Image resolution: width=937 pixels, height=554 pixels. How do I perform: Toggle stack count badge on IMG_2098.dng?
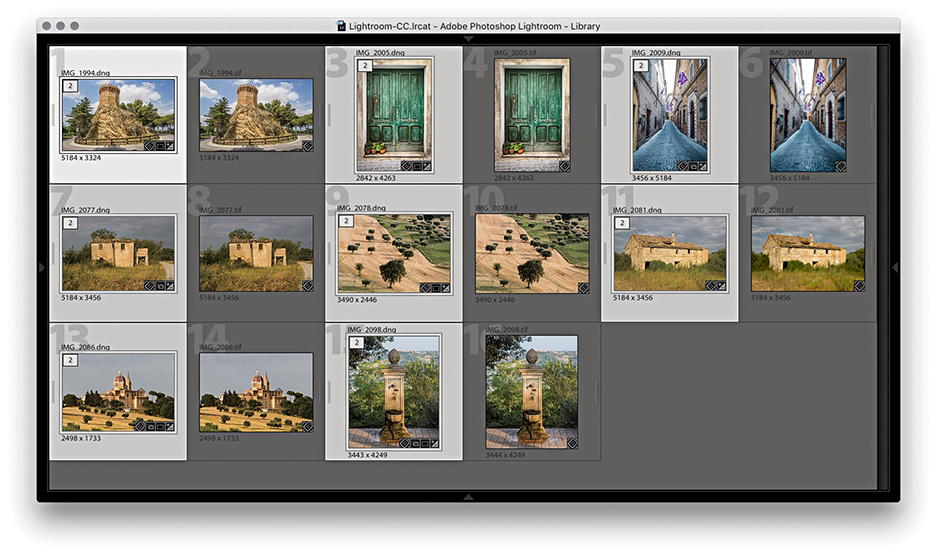pyautogui.click(x=356, y=343)
